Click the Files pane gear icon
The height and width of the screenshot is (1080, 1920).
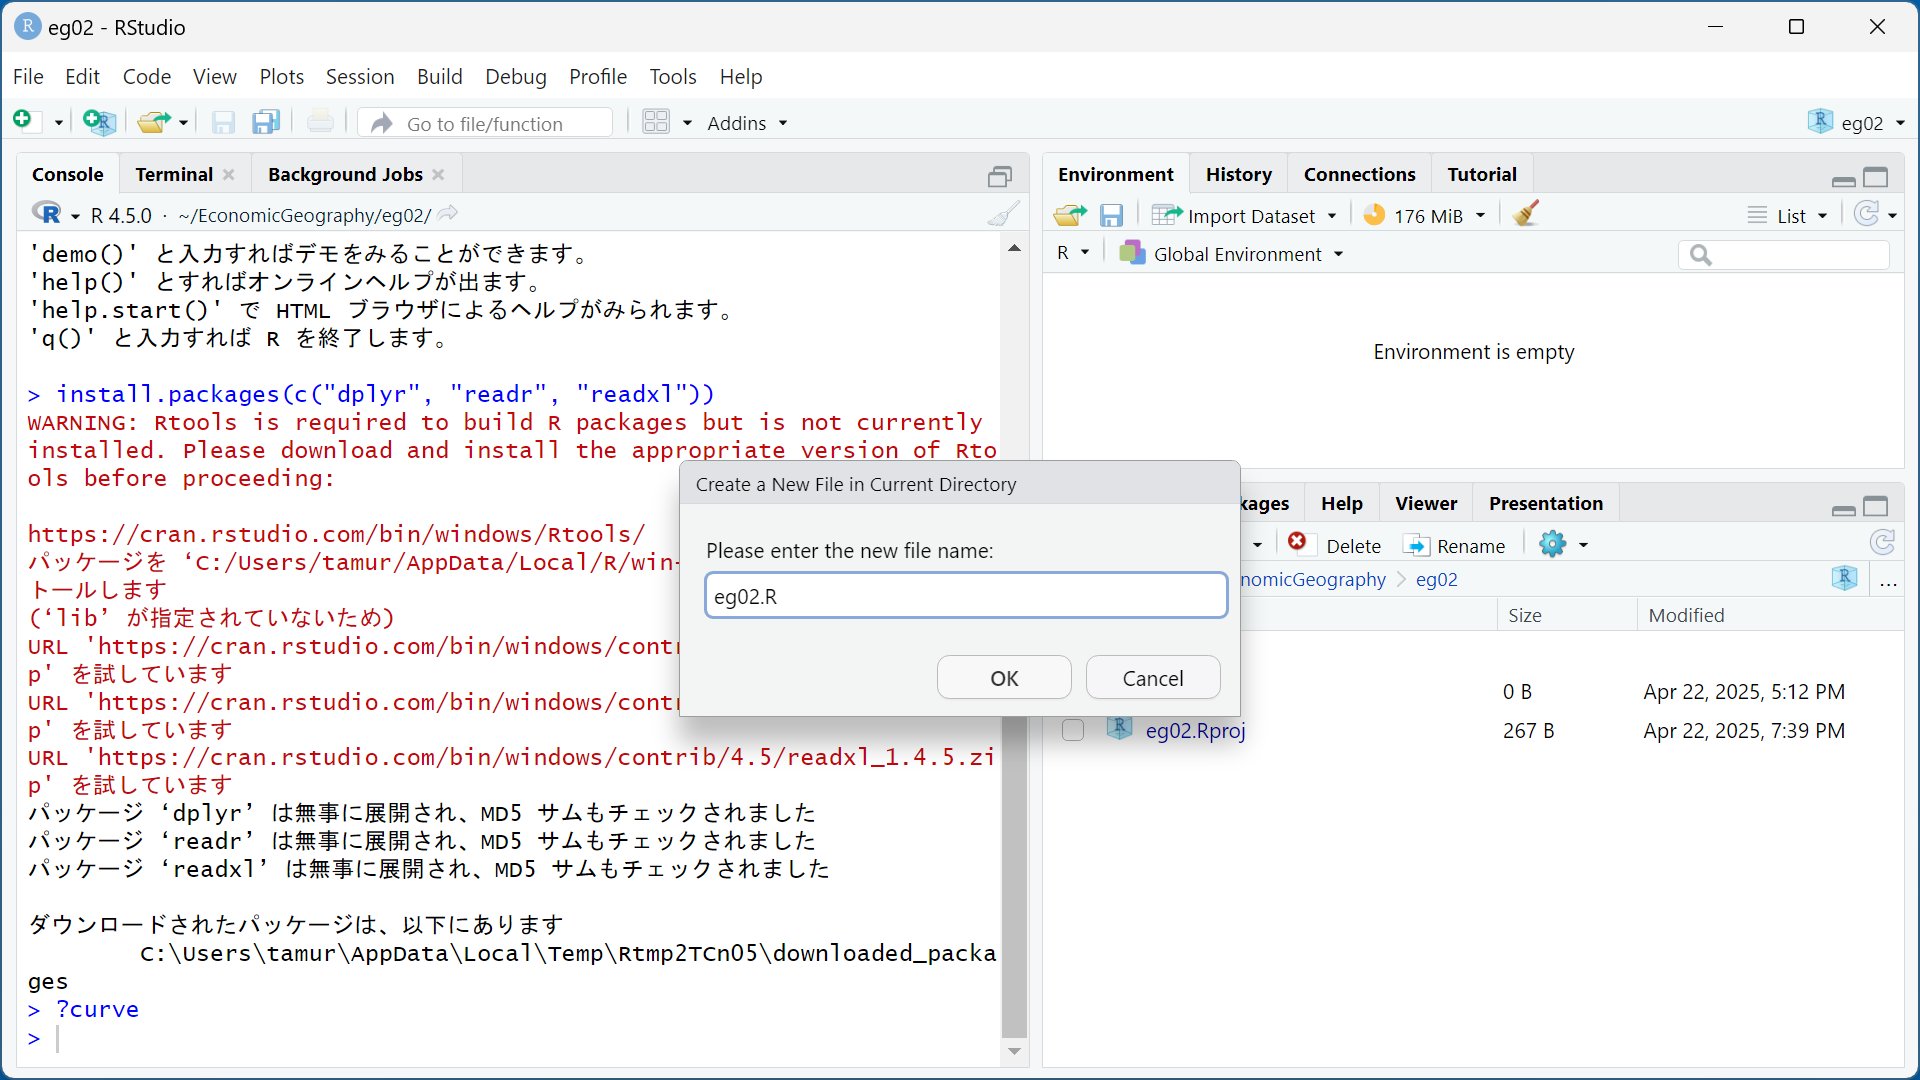[1552, 545]
